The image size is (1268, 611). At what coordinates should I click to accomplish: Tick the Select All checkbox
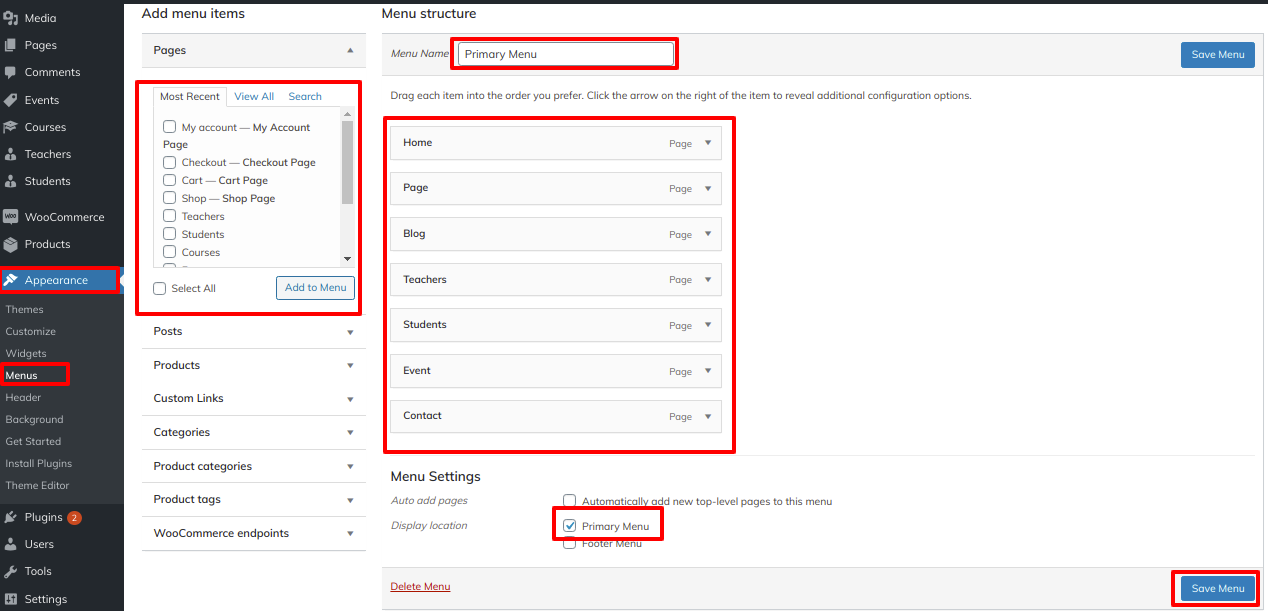tap(160, 288)
